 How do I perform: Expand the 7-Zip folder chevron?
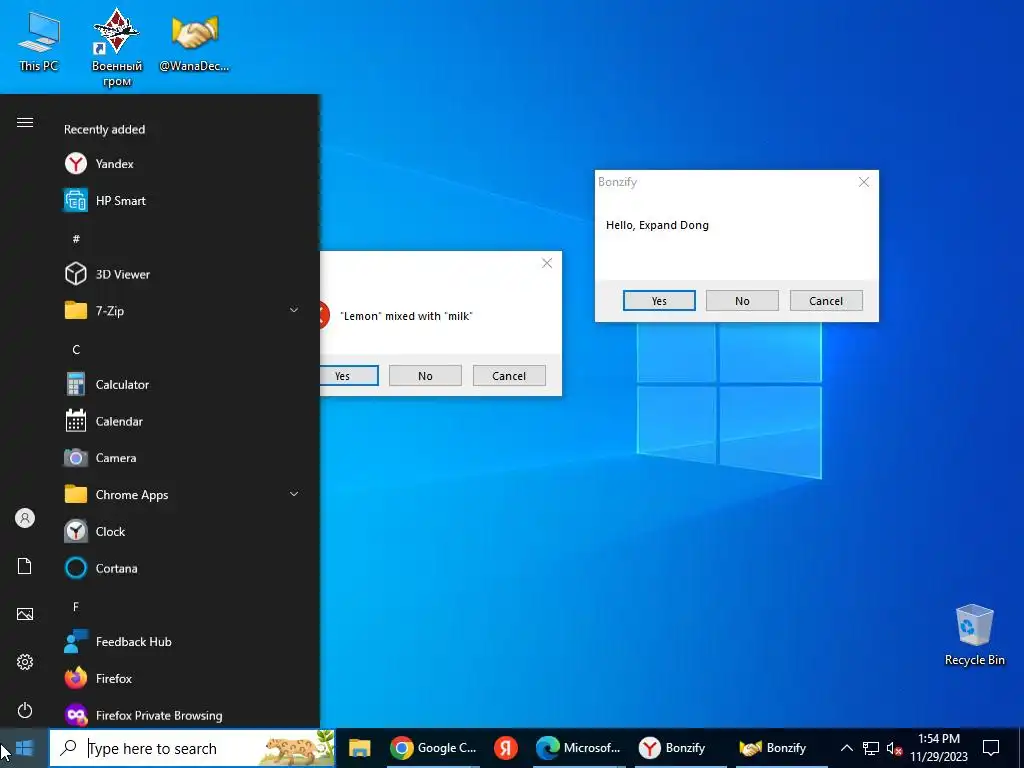tap(294, 311)
